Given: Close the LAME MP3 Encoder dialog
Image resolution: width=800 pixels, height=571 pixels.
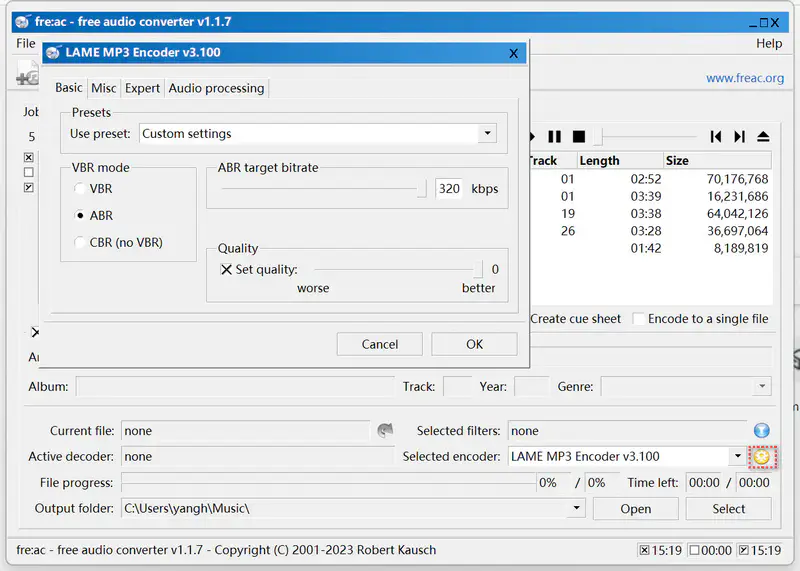Looking at the screenshot, I should click(513, 53).
